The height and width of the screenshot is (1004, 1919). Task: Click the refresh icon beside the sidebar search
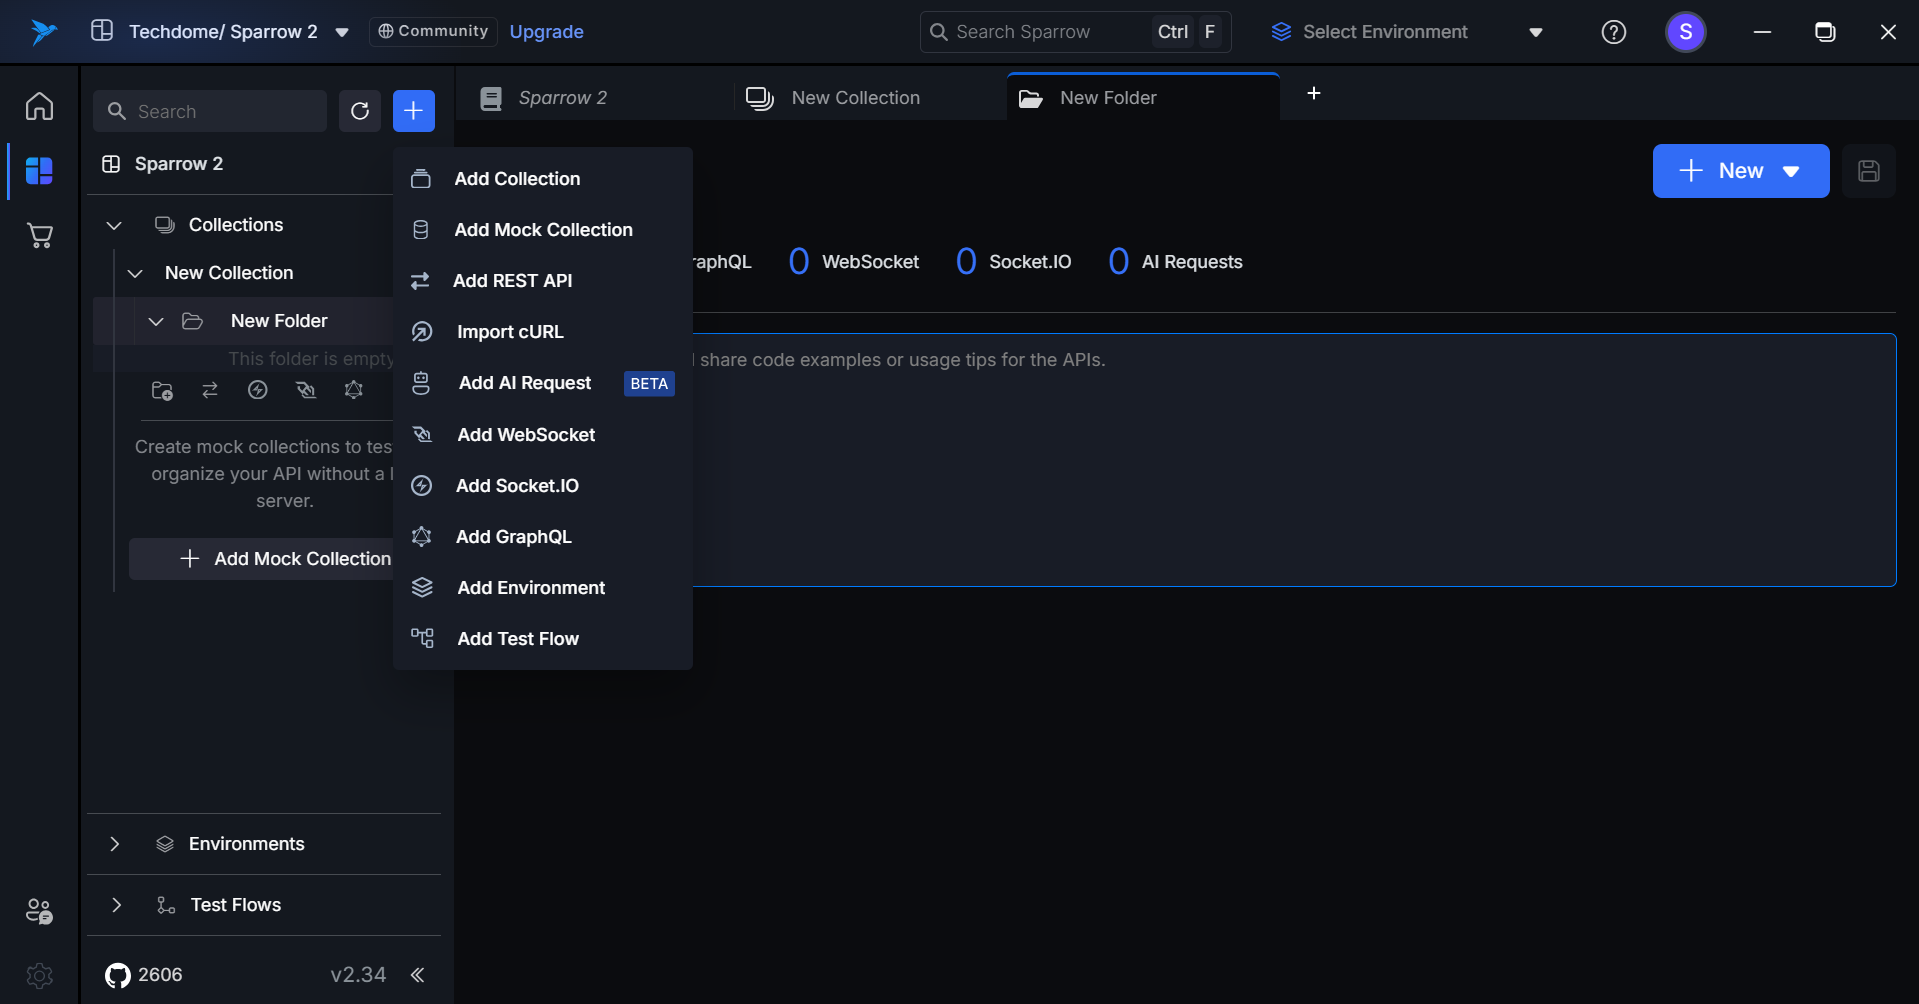tap(360, 111)
